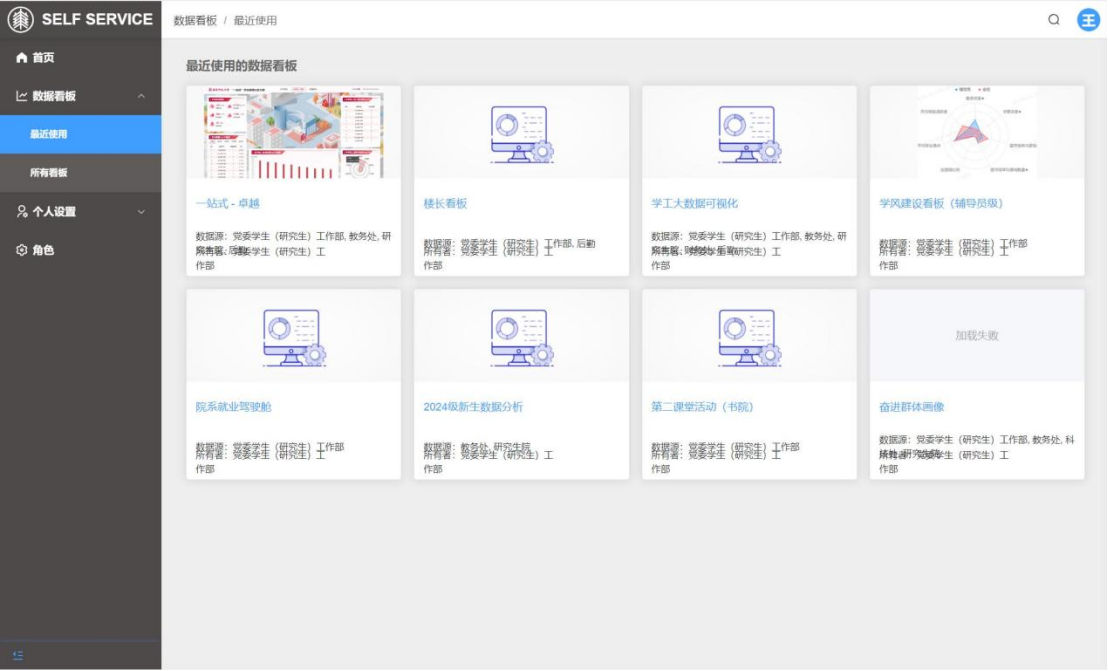Select 所有看板 in the sidebar
The image size is (1108, 671).
[49, 173]
